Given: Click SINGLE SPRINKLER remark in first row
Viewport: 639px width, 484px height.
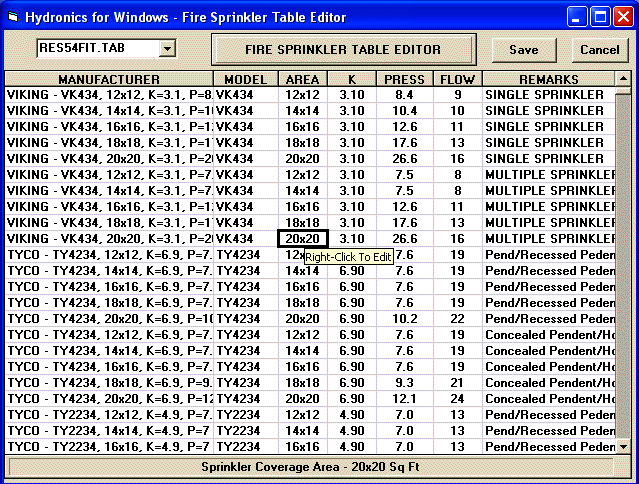Looking at the screenshot, I should pos(549,95).
